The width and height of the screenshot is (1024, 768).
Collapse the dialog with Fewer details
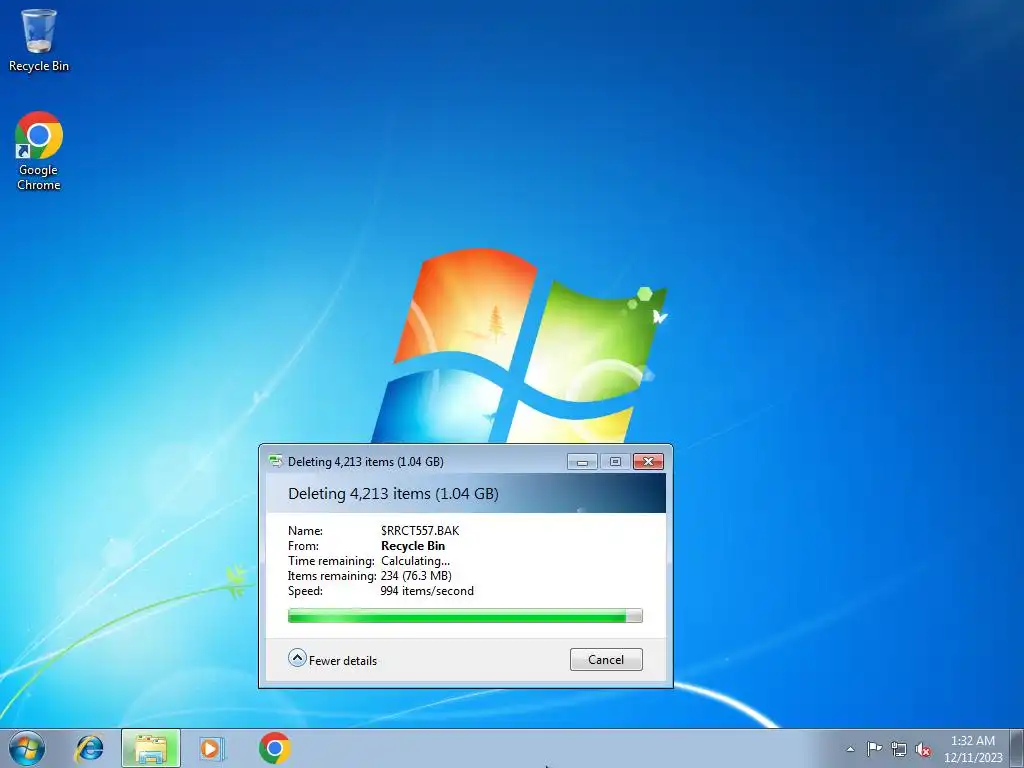(x=332, y=659)
